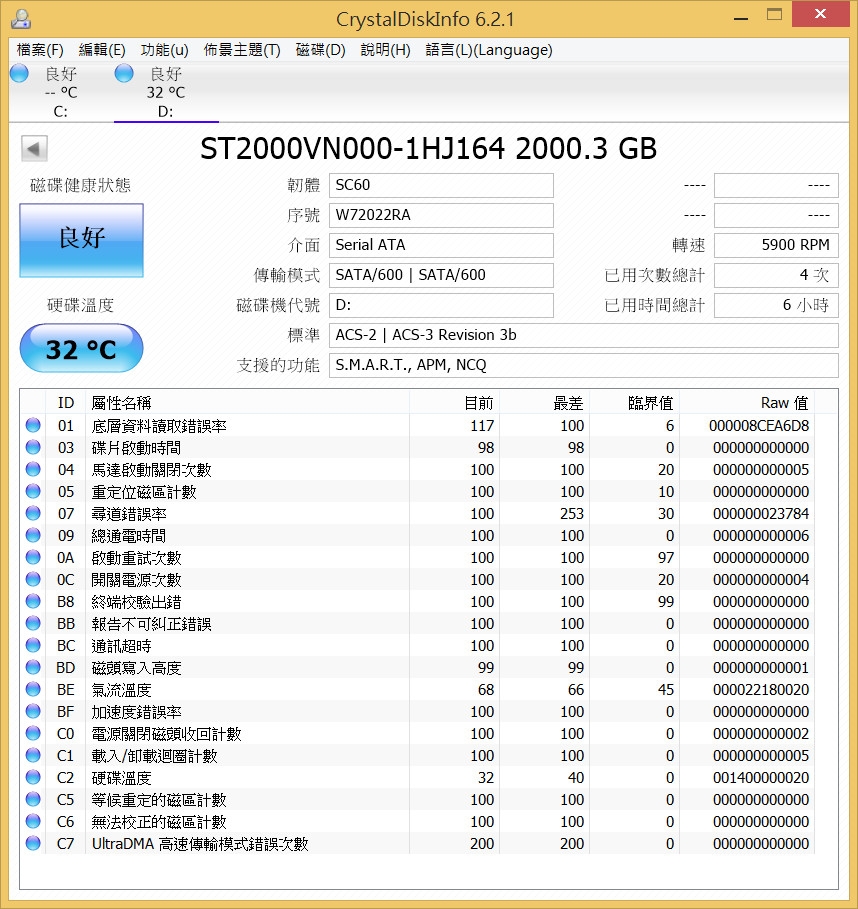Click the status orb for drive C:
This screenshot has width=858, height=909.
click(x=19, y=74)
